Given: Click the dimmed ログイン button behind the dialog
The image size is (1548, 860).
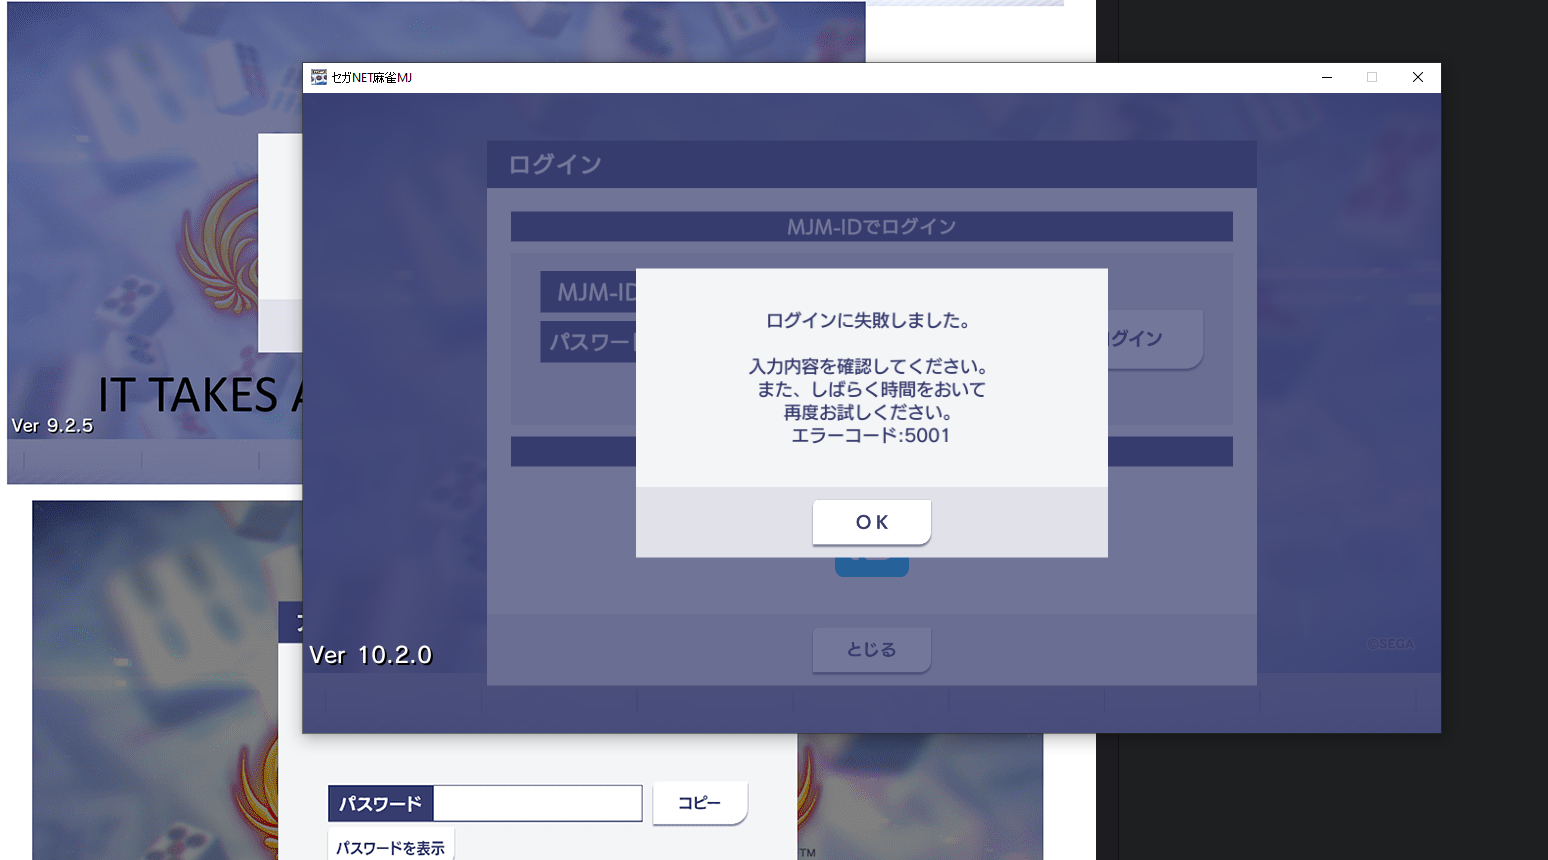Looking at the screenshot, I should click(x=1154, y=339).
